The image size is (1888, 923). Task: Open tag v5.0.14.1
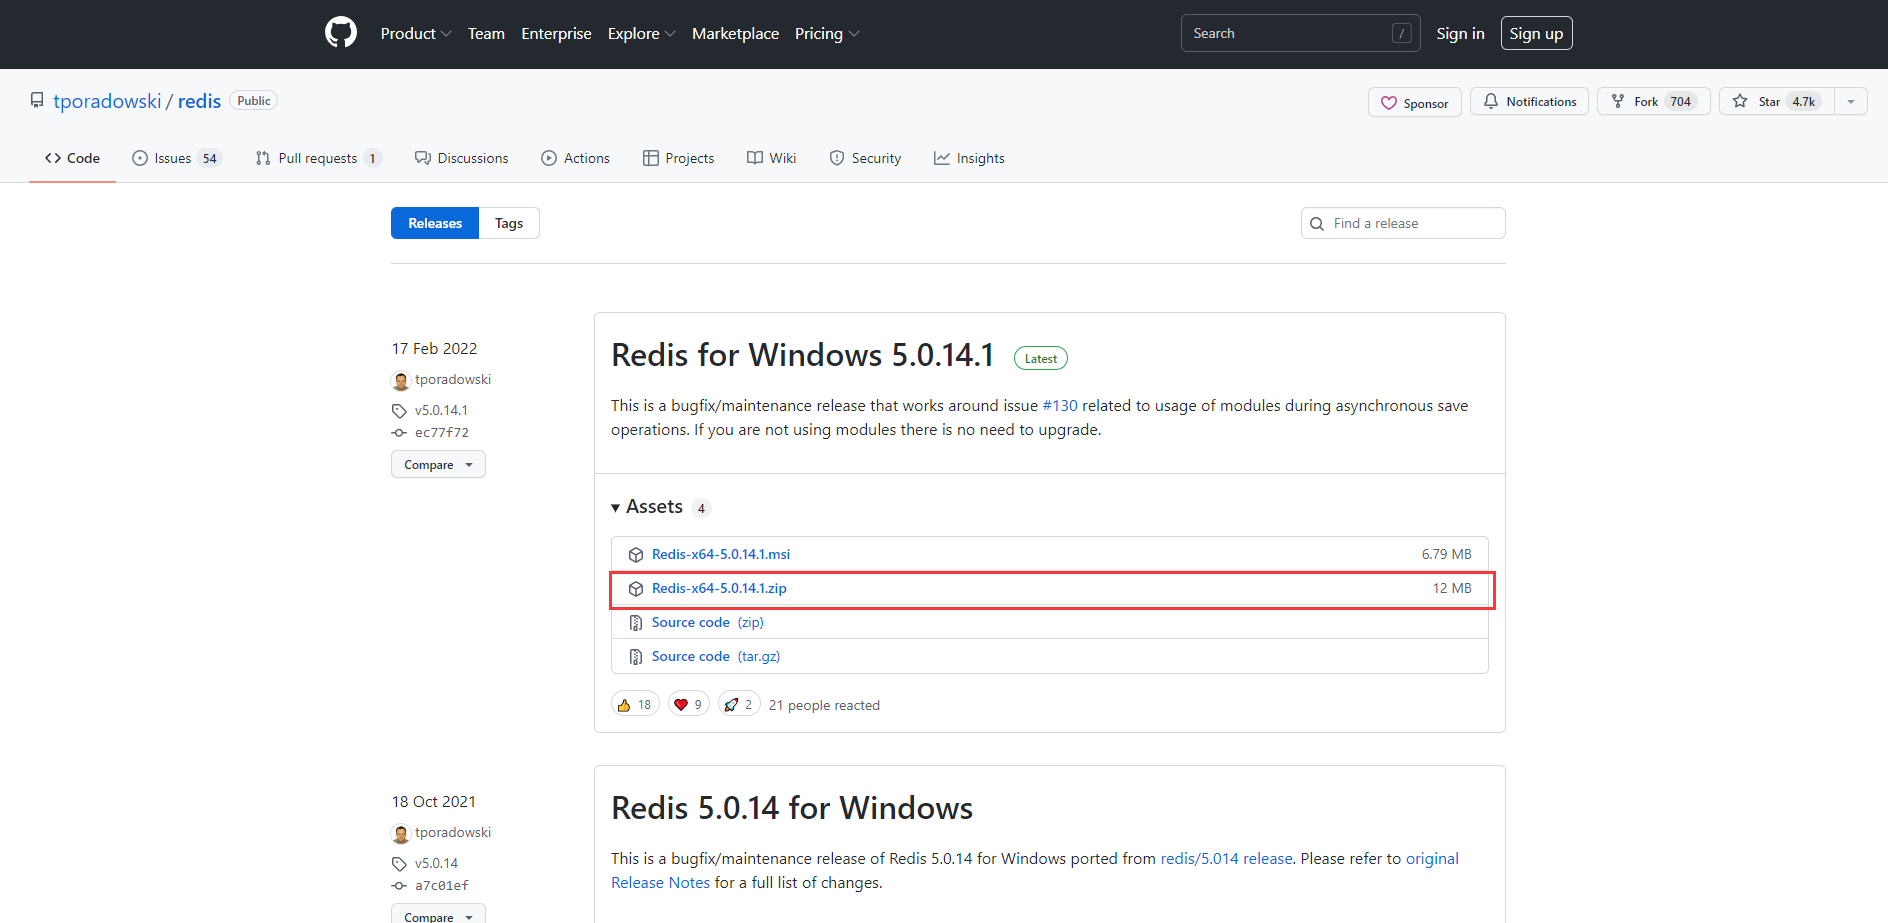pyautogui.click(x=441, y=410)
